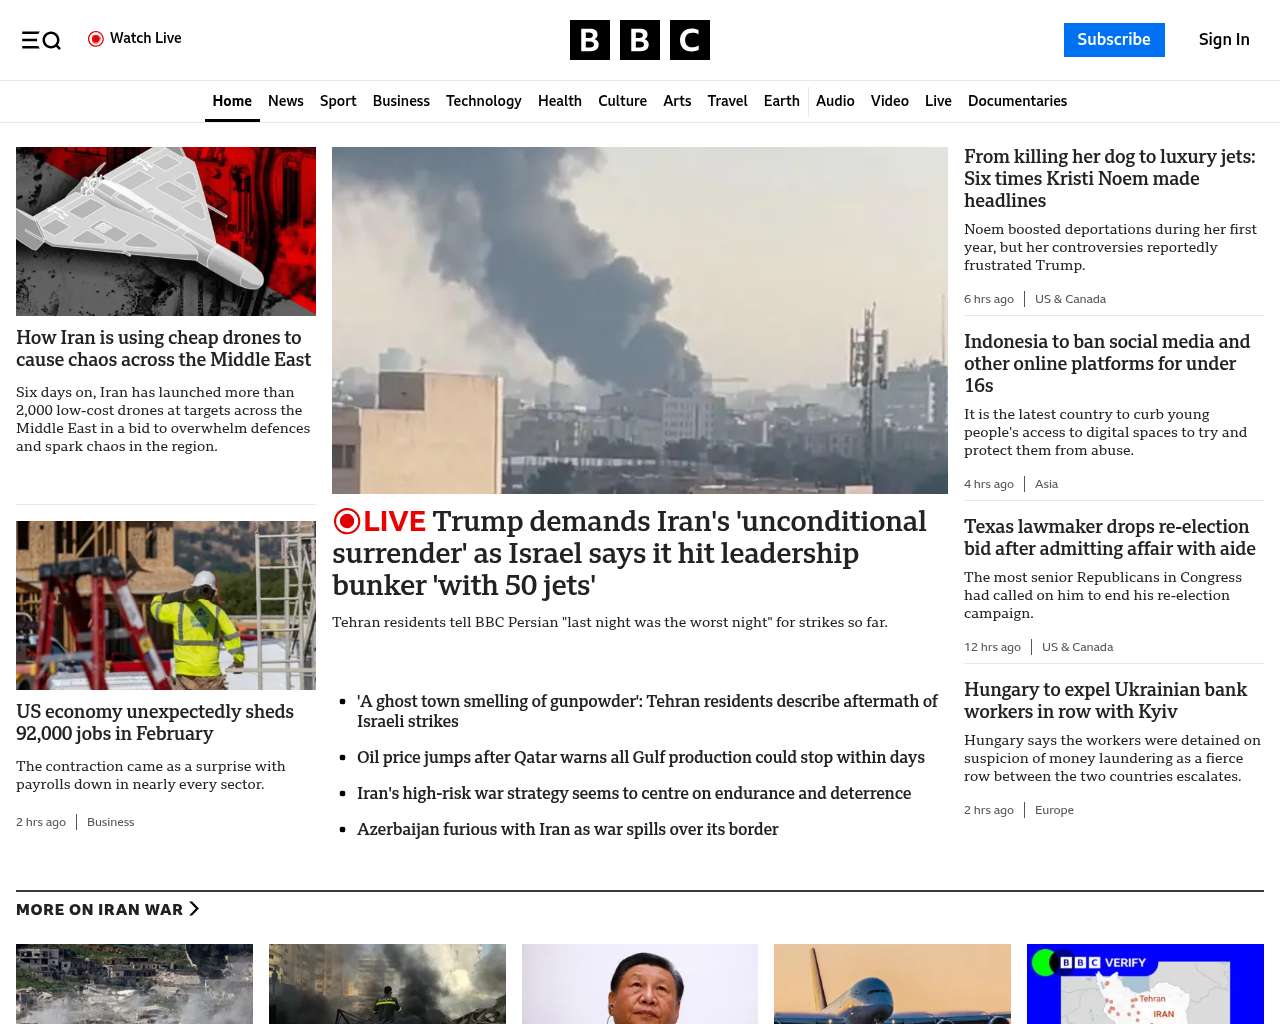Open 'US economy unexpectedly sheds 92,000 jobs' story
This screenshot has height=1024, width=1280.
155,723
